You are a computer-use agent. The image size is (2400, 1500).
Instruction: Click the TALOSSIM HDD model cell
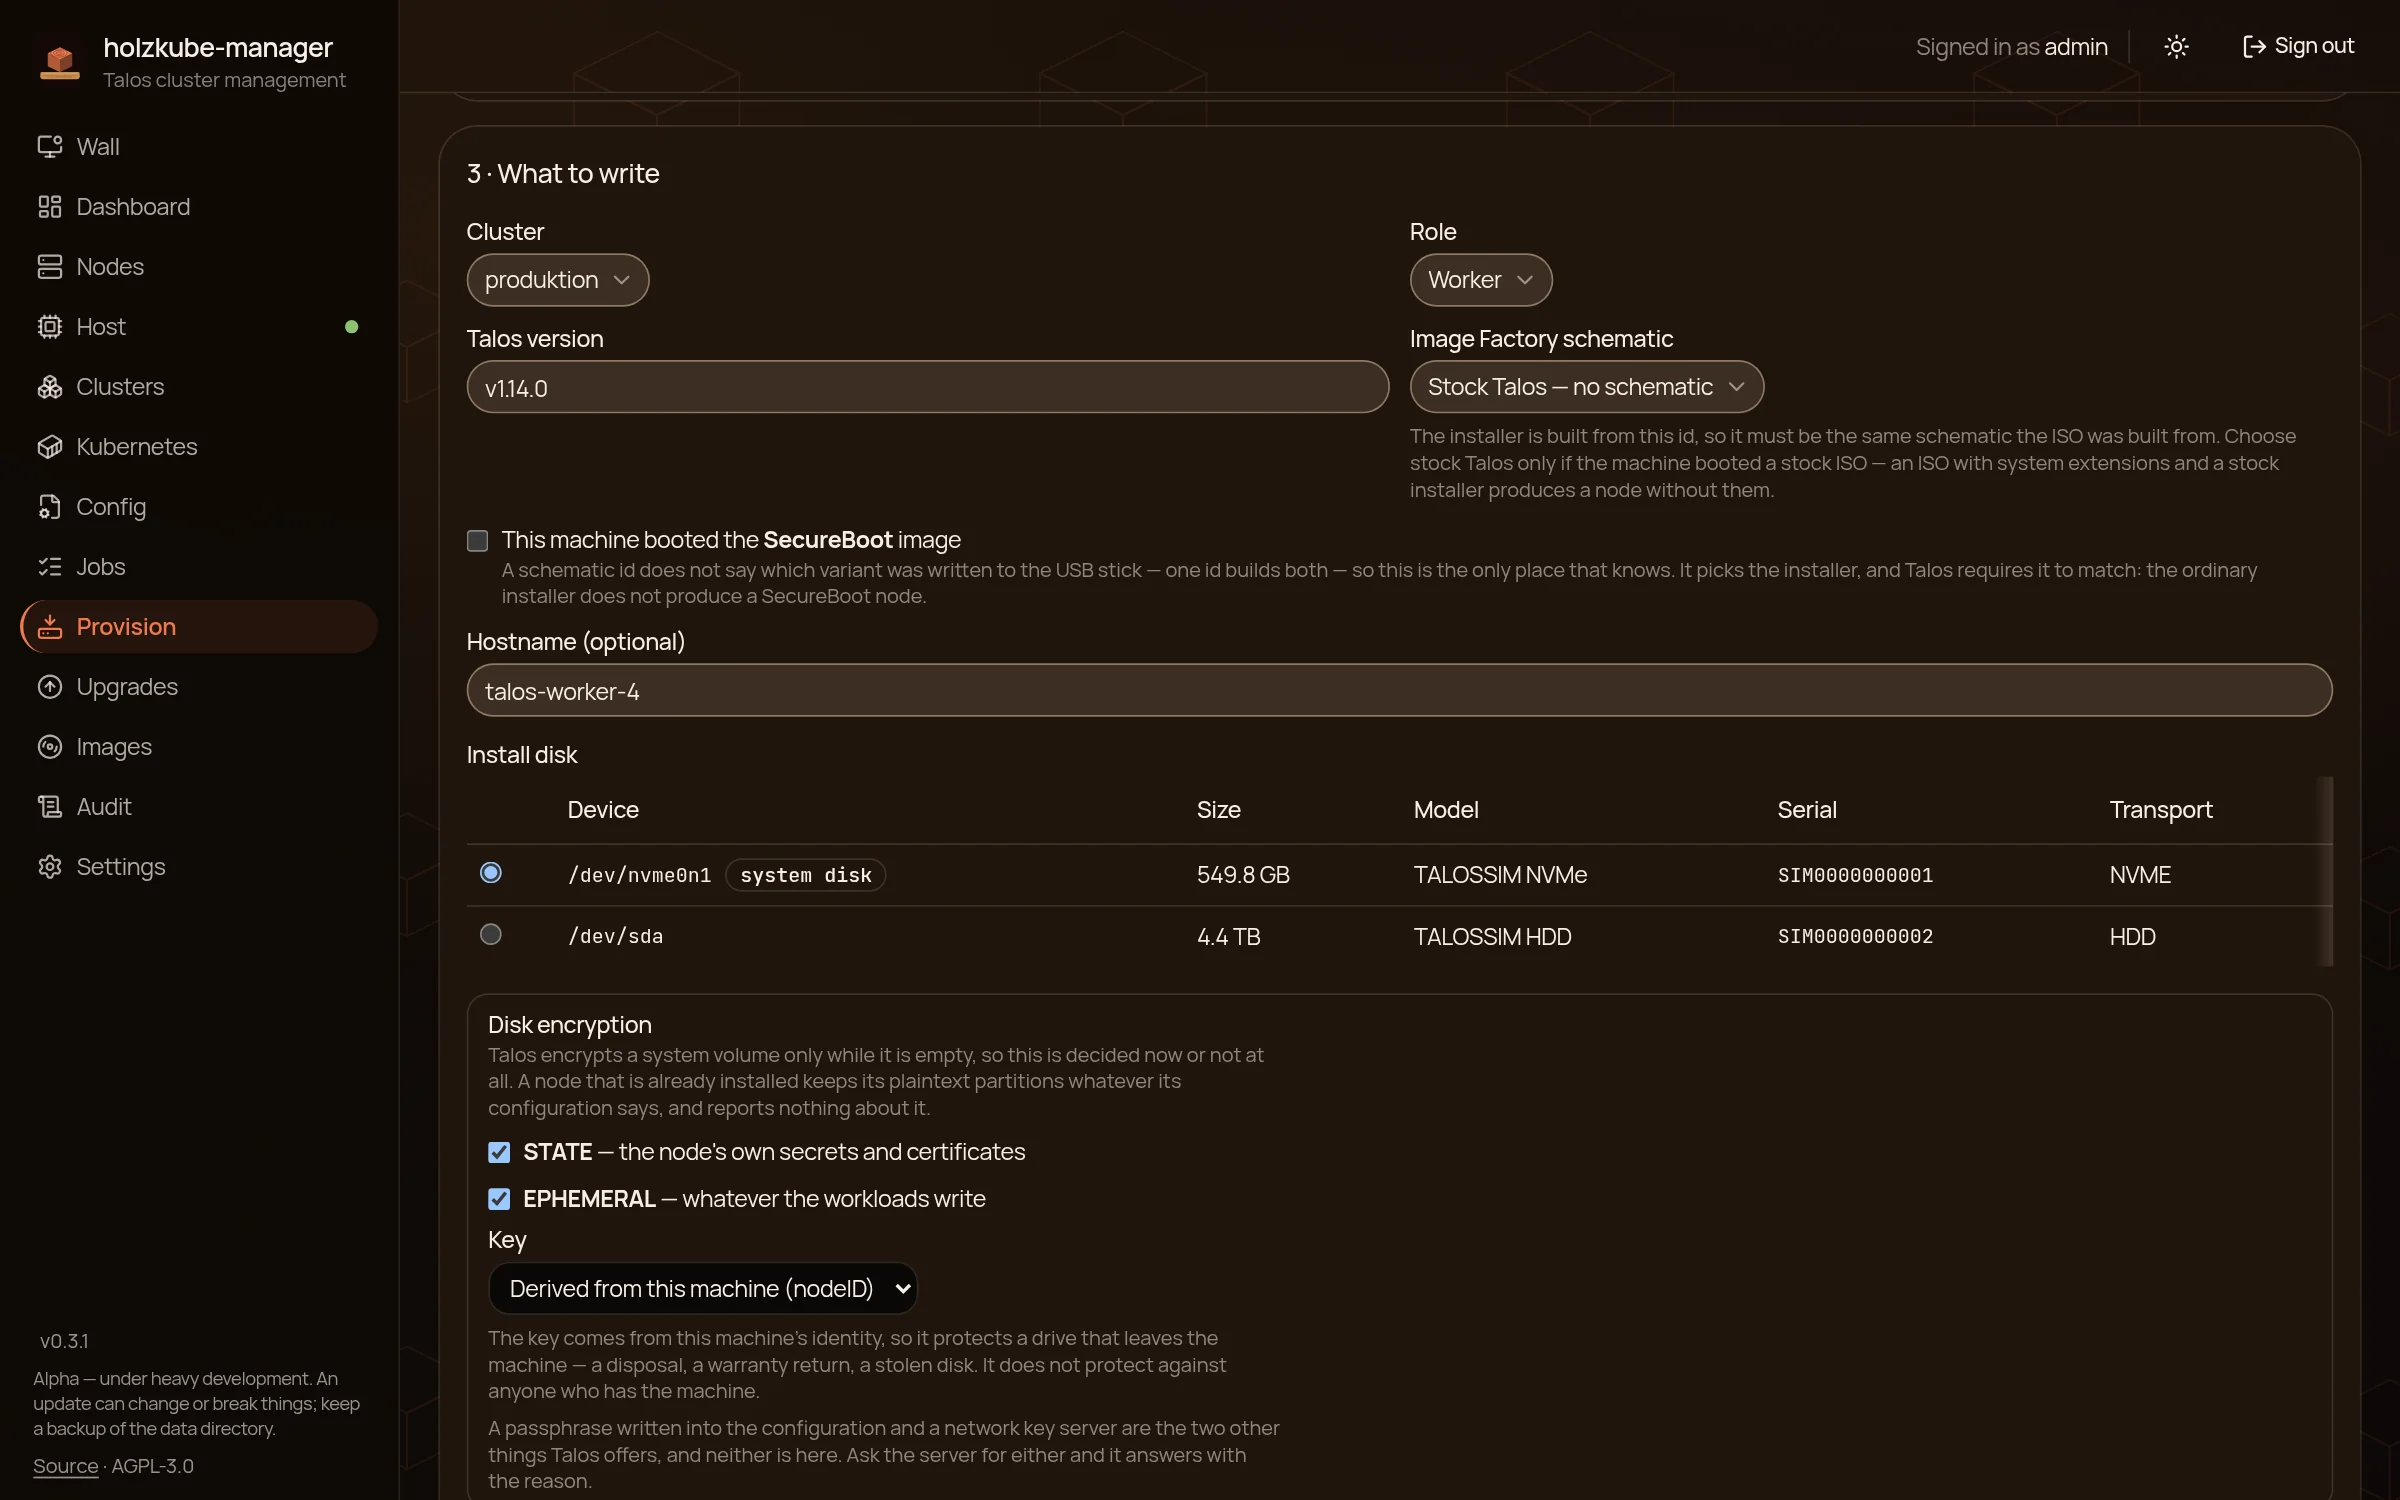1492,937
